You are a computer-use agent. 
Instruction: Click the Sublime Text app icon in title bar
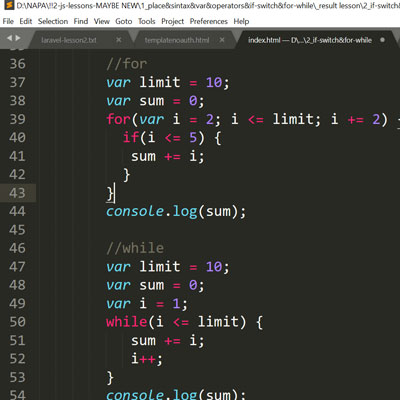[10, 5]
